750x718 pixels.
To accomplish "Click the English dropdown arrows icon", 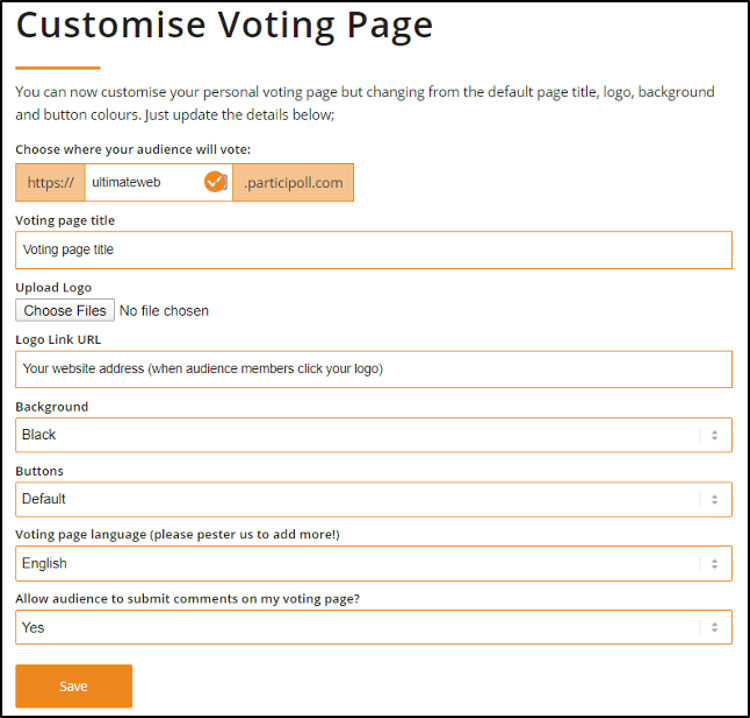I will tap(714, 564).
